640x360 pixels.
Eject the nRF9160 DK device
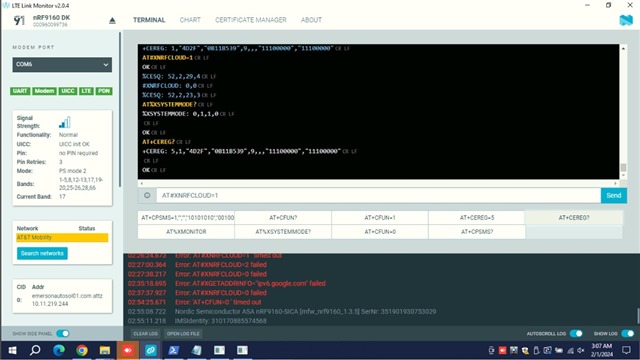point(112,20)
